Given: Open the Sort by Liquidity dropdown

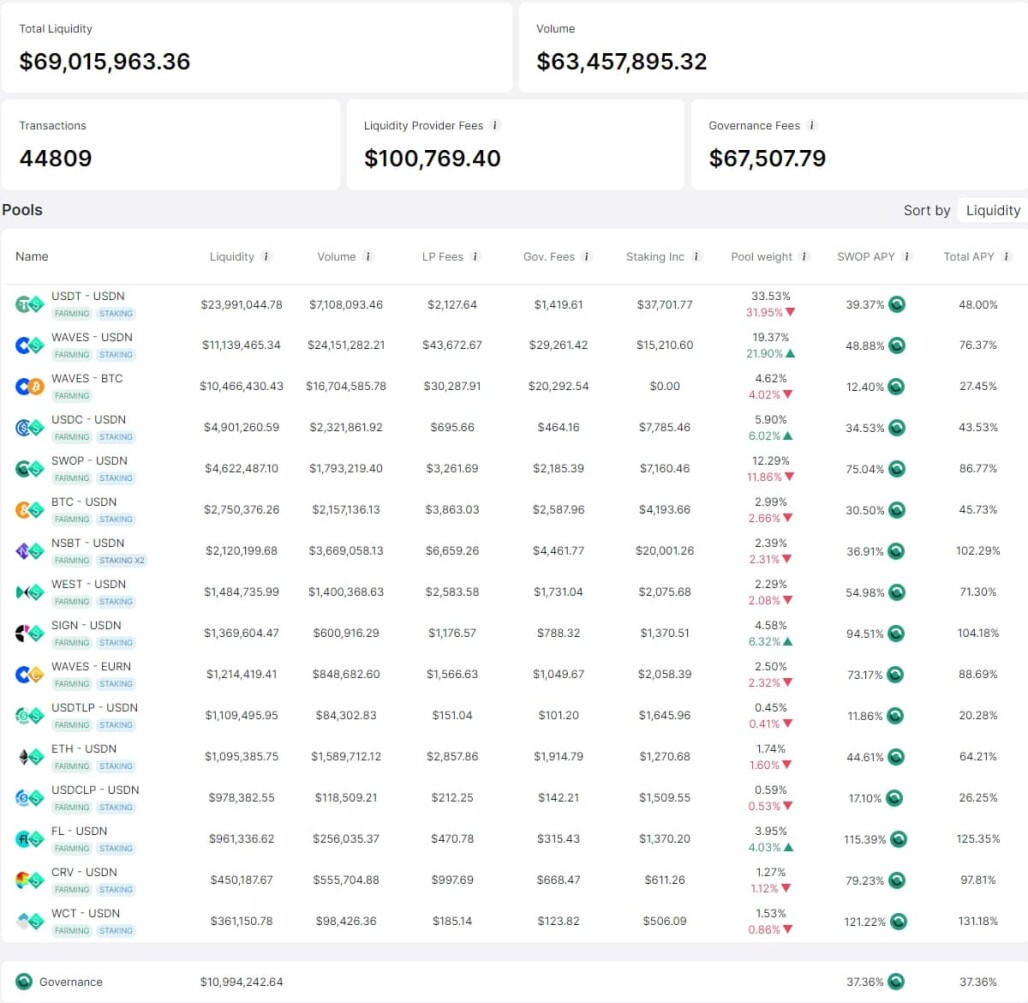Looking at the screenshot, I should (x=993, y=210).
